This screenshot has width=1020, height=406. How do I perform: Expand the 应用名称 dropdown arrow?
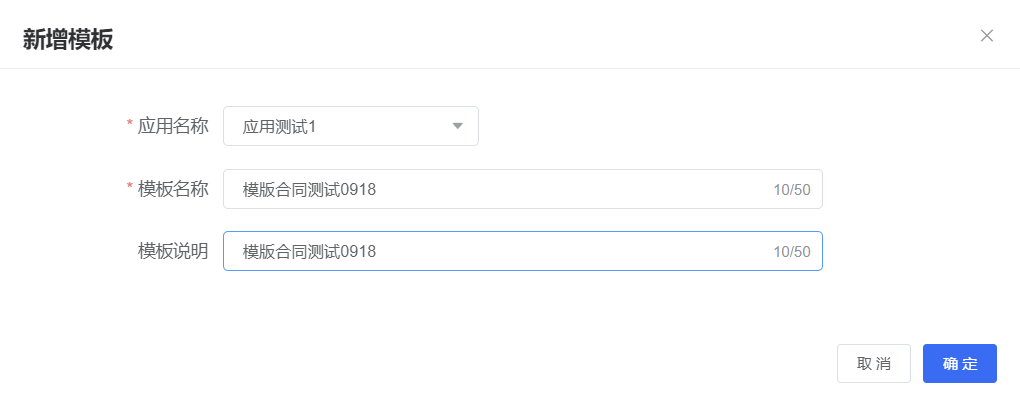(458, 126)
